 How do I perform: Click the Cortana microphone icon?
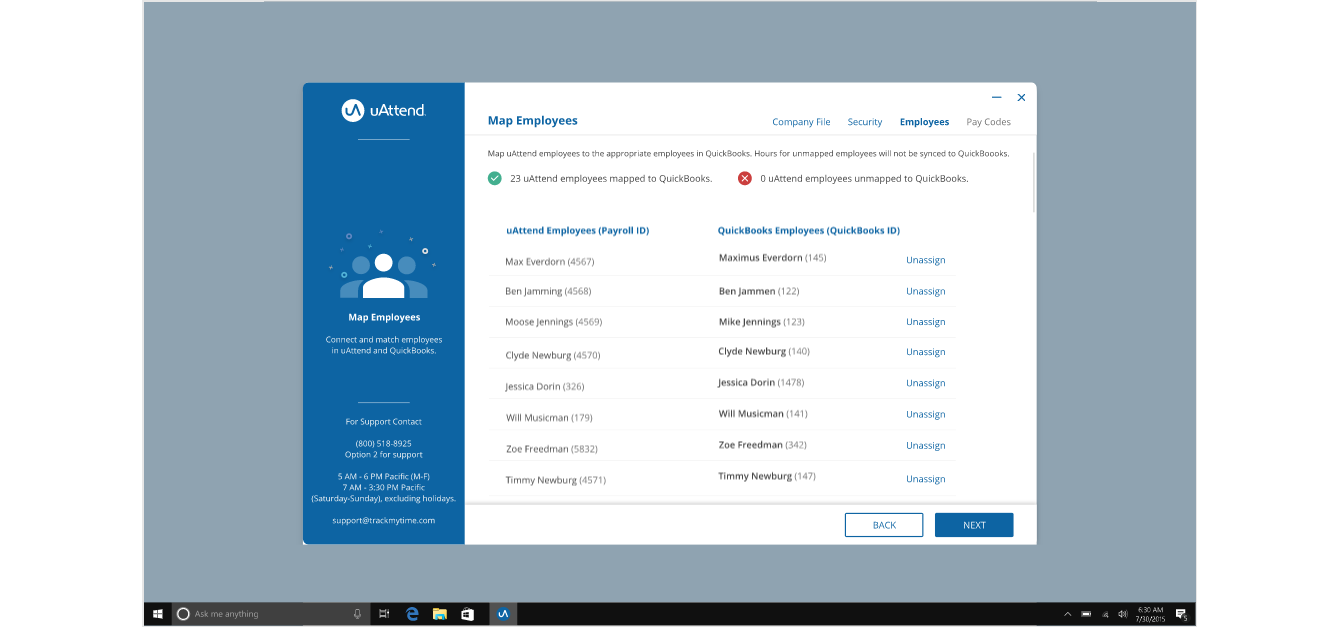(x=357, y=614)
